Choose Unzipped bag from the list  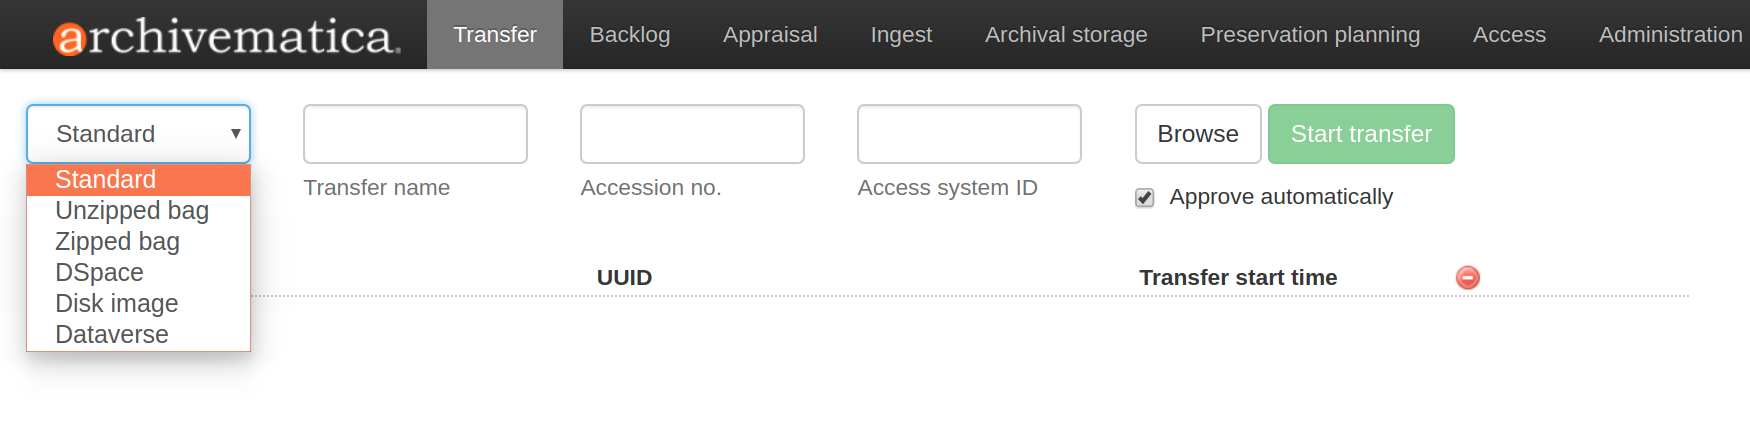click(x=132, y=210)
